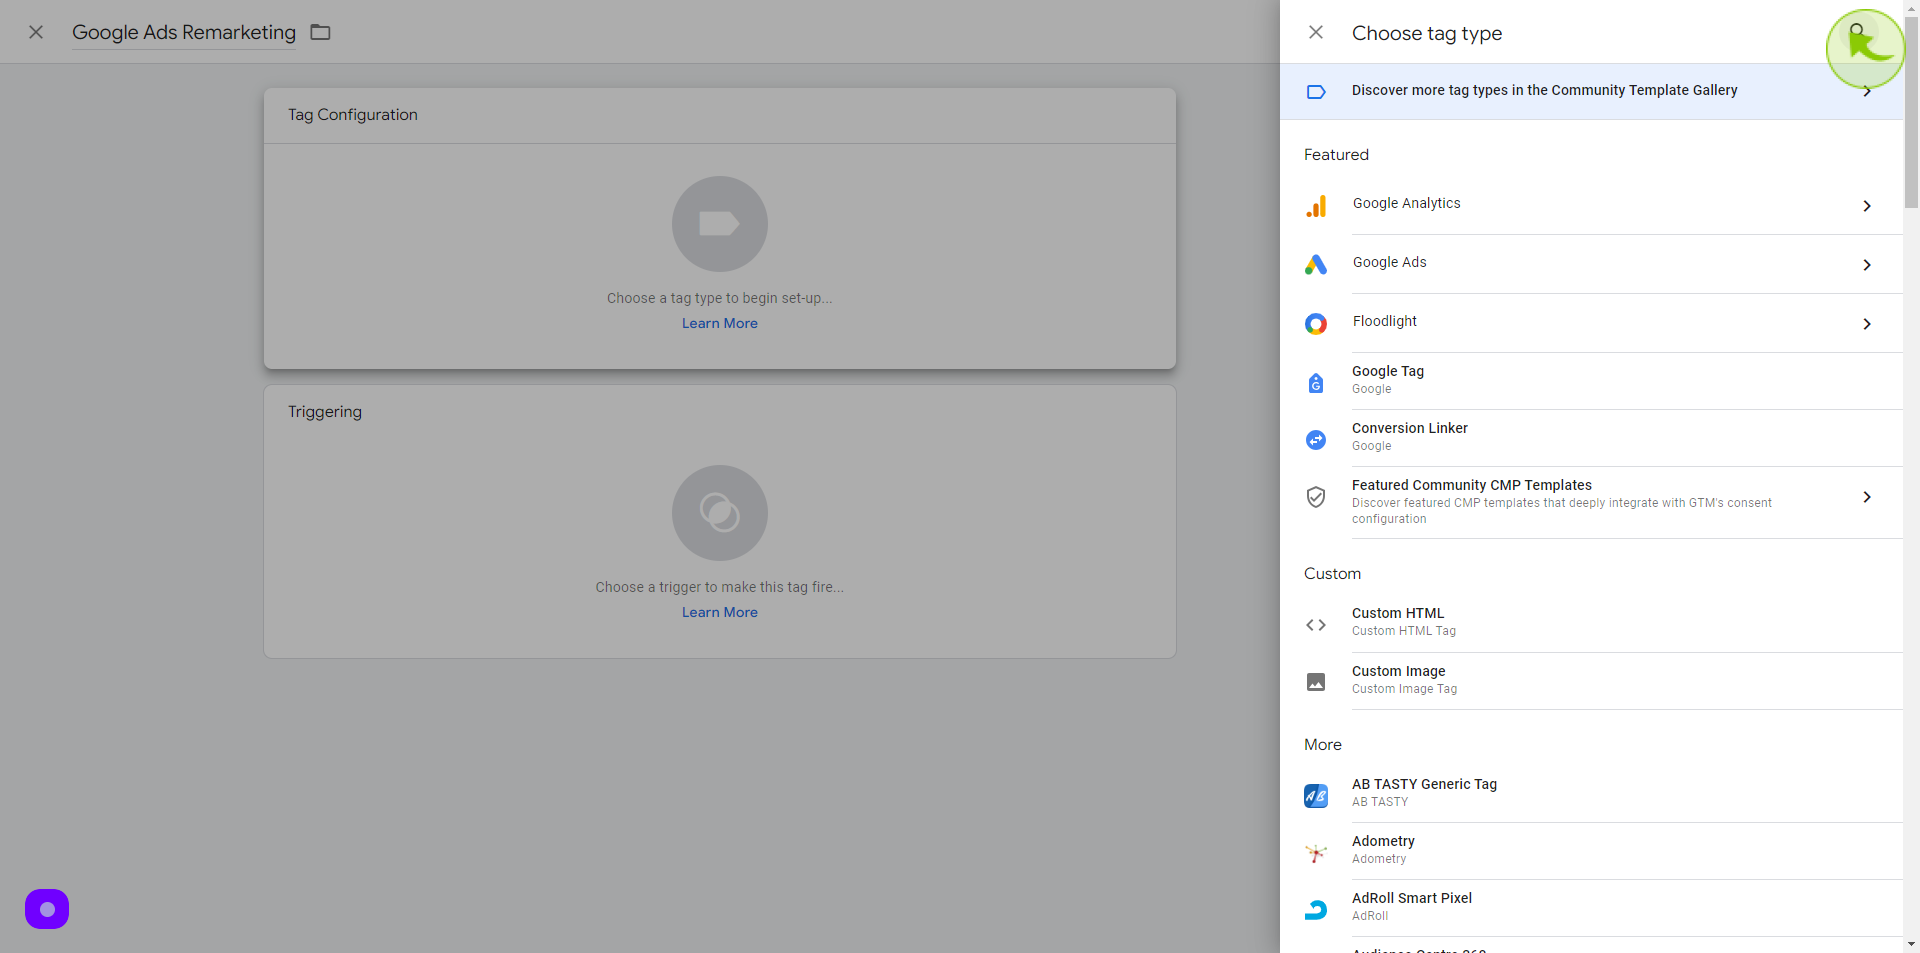This screenshot has height=953, width=1920.
Task: Click the "Custom" section heading
Action: coord(1332,574)
